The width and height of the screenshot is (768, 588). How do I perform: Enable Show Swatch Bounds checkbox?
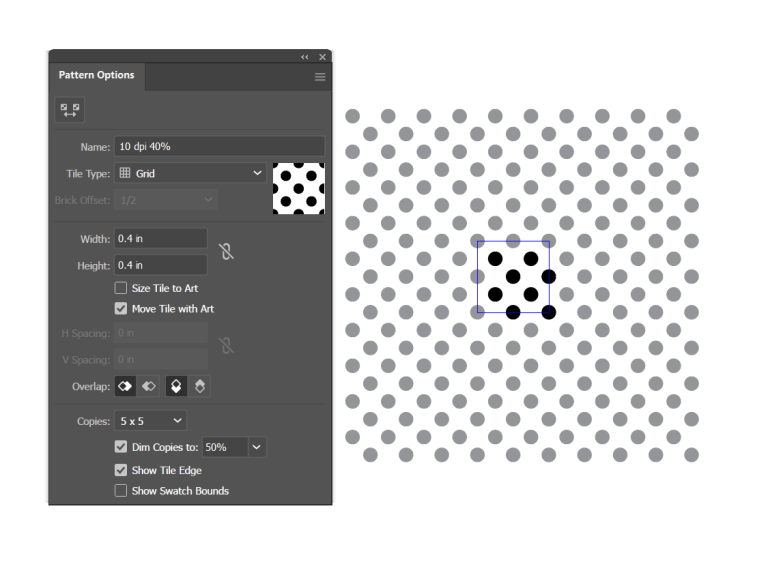120,490
